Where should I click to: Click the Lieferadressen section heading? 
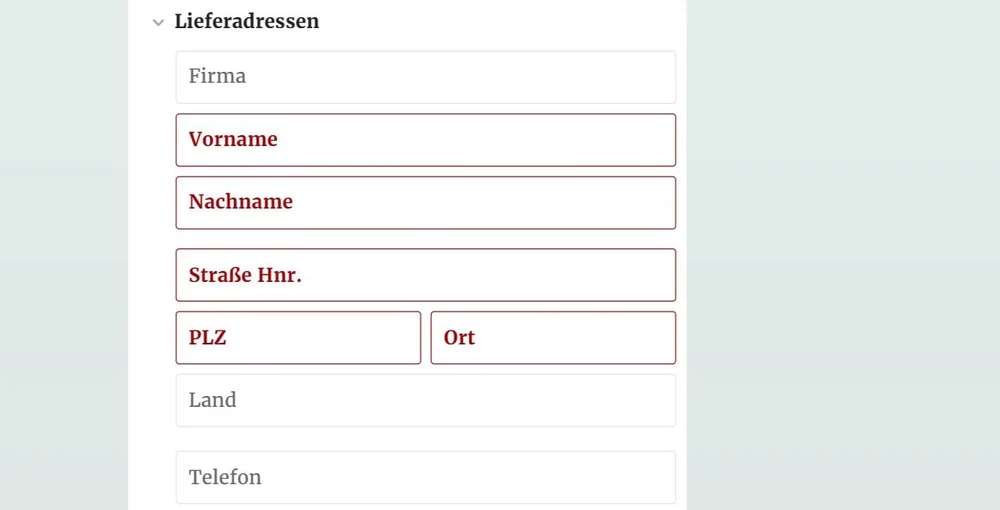[x=247, y=21]
